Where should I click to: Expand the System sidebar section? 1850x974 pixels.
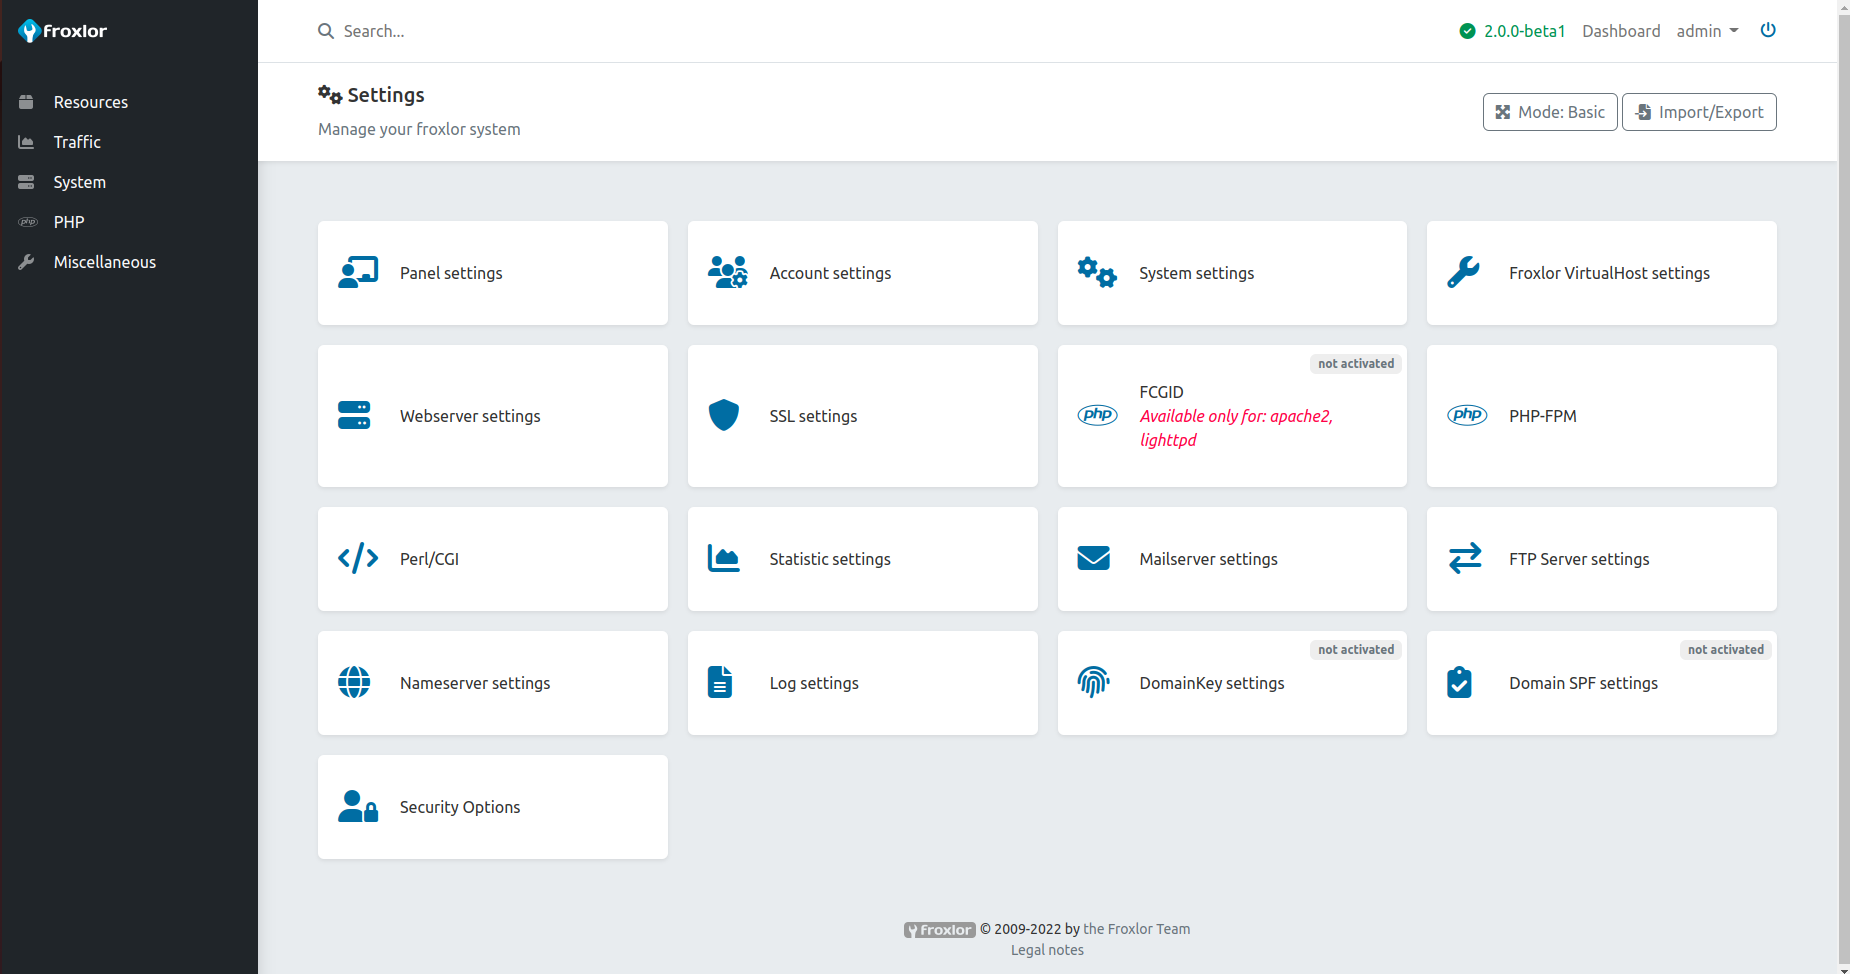[x=79, y=182]
